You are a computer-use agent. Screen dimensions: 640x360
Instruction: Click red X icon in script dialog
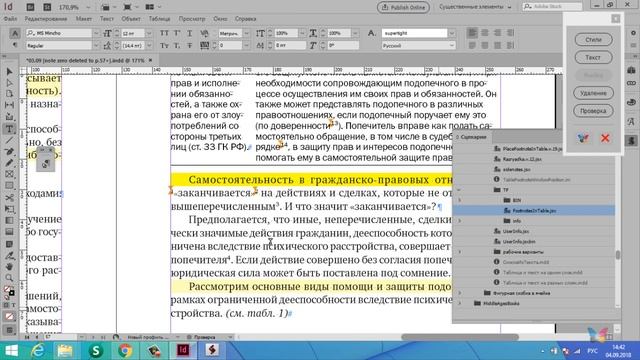[x=605, y=138]
